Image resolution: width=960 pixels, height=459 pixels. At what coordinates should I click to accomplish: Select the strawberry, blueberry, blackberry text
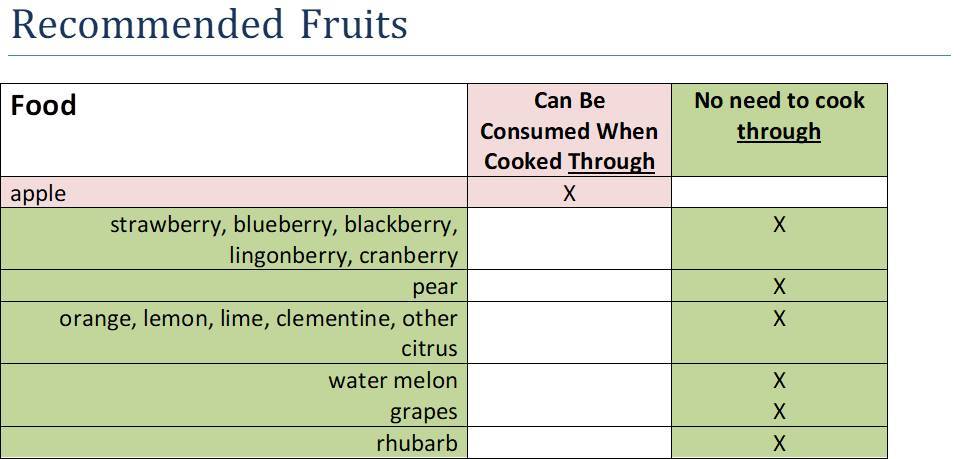(283, 225)
